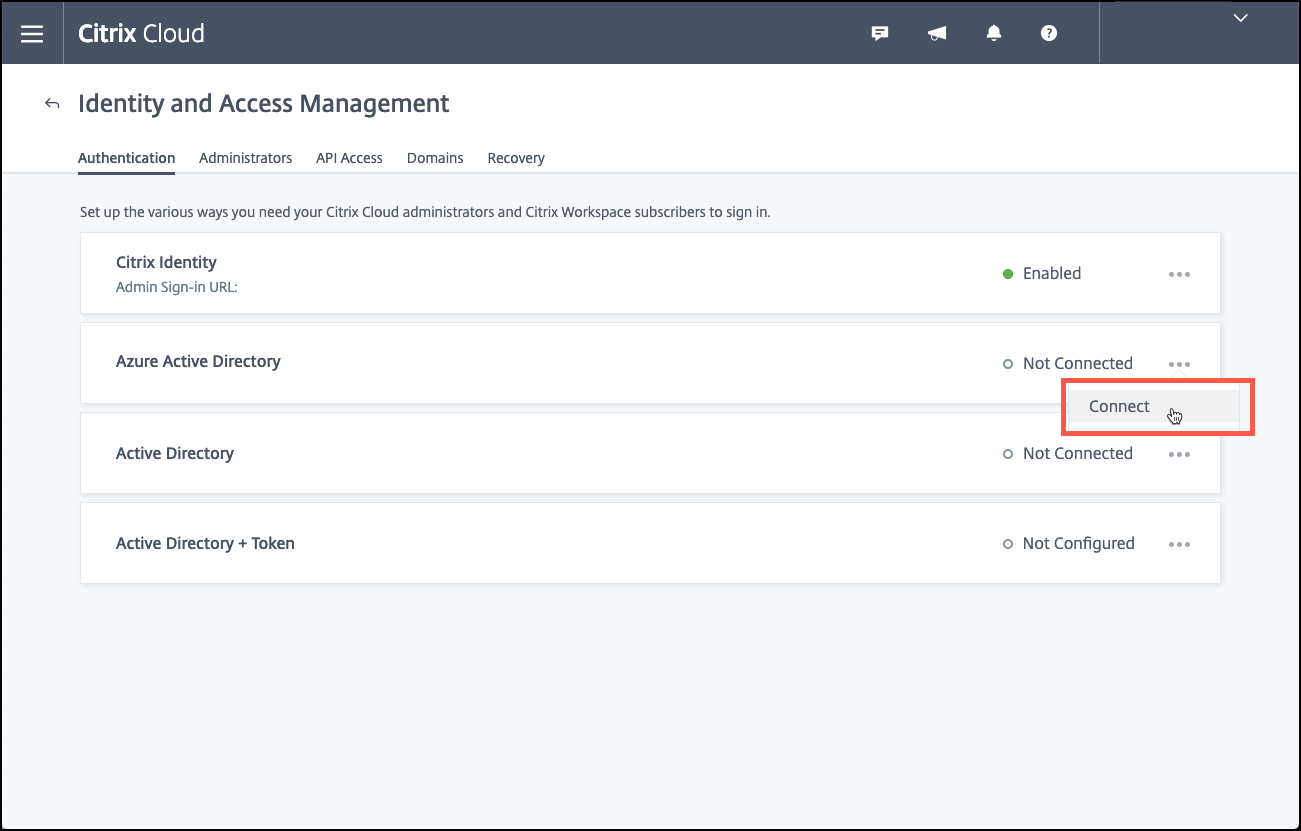Open the notifications bell
This screenshot has height=831, width=1301.
point(993,34)
